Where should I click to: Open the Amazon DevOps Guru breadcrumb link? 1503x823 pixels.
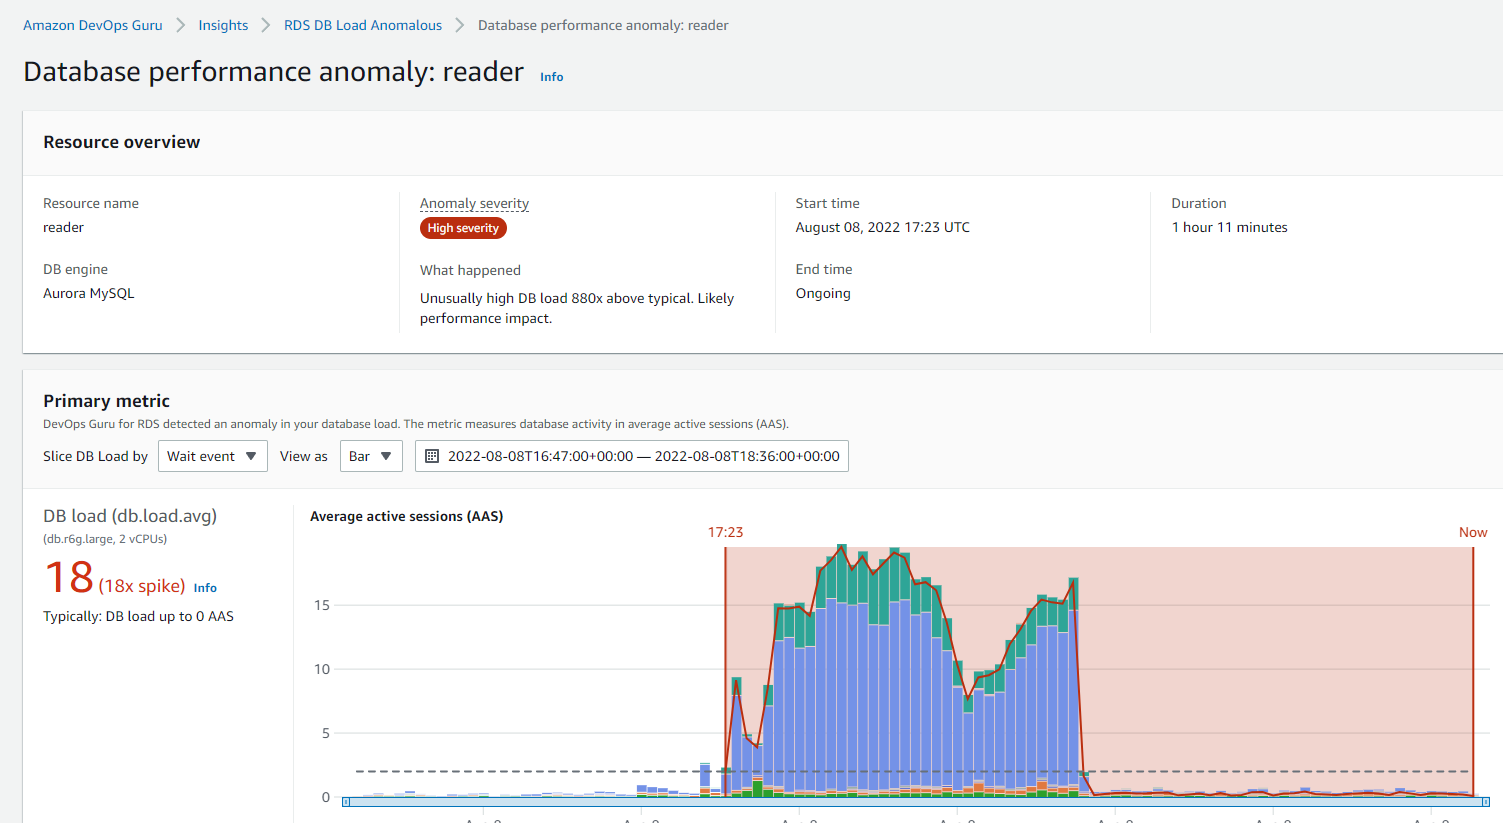pyautogui.click(x=92, y=25)
